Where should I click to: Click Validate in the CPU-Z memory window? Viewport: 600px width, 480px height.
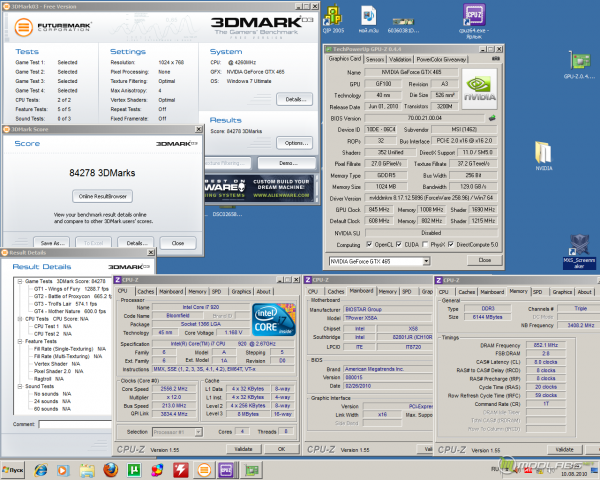point(565,449)
